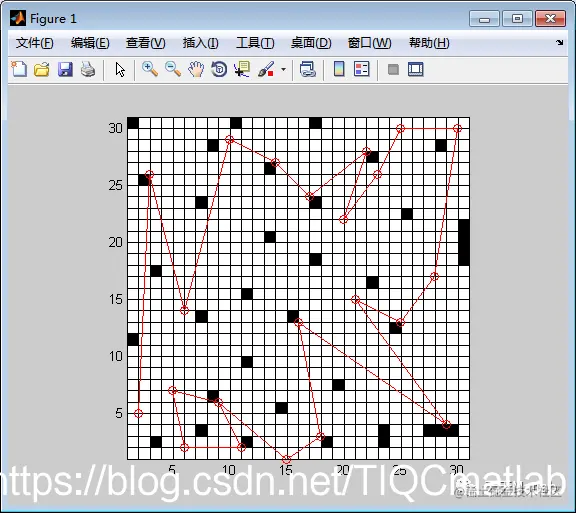Click the y-axis tick label 25
The height and width of the screenshot is (513, 576).
[115, 185]
